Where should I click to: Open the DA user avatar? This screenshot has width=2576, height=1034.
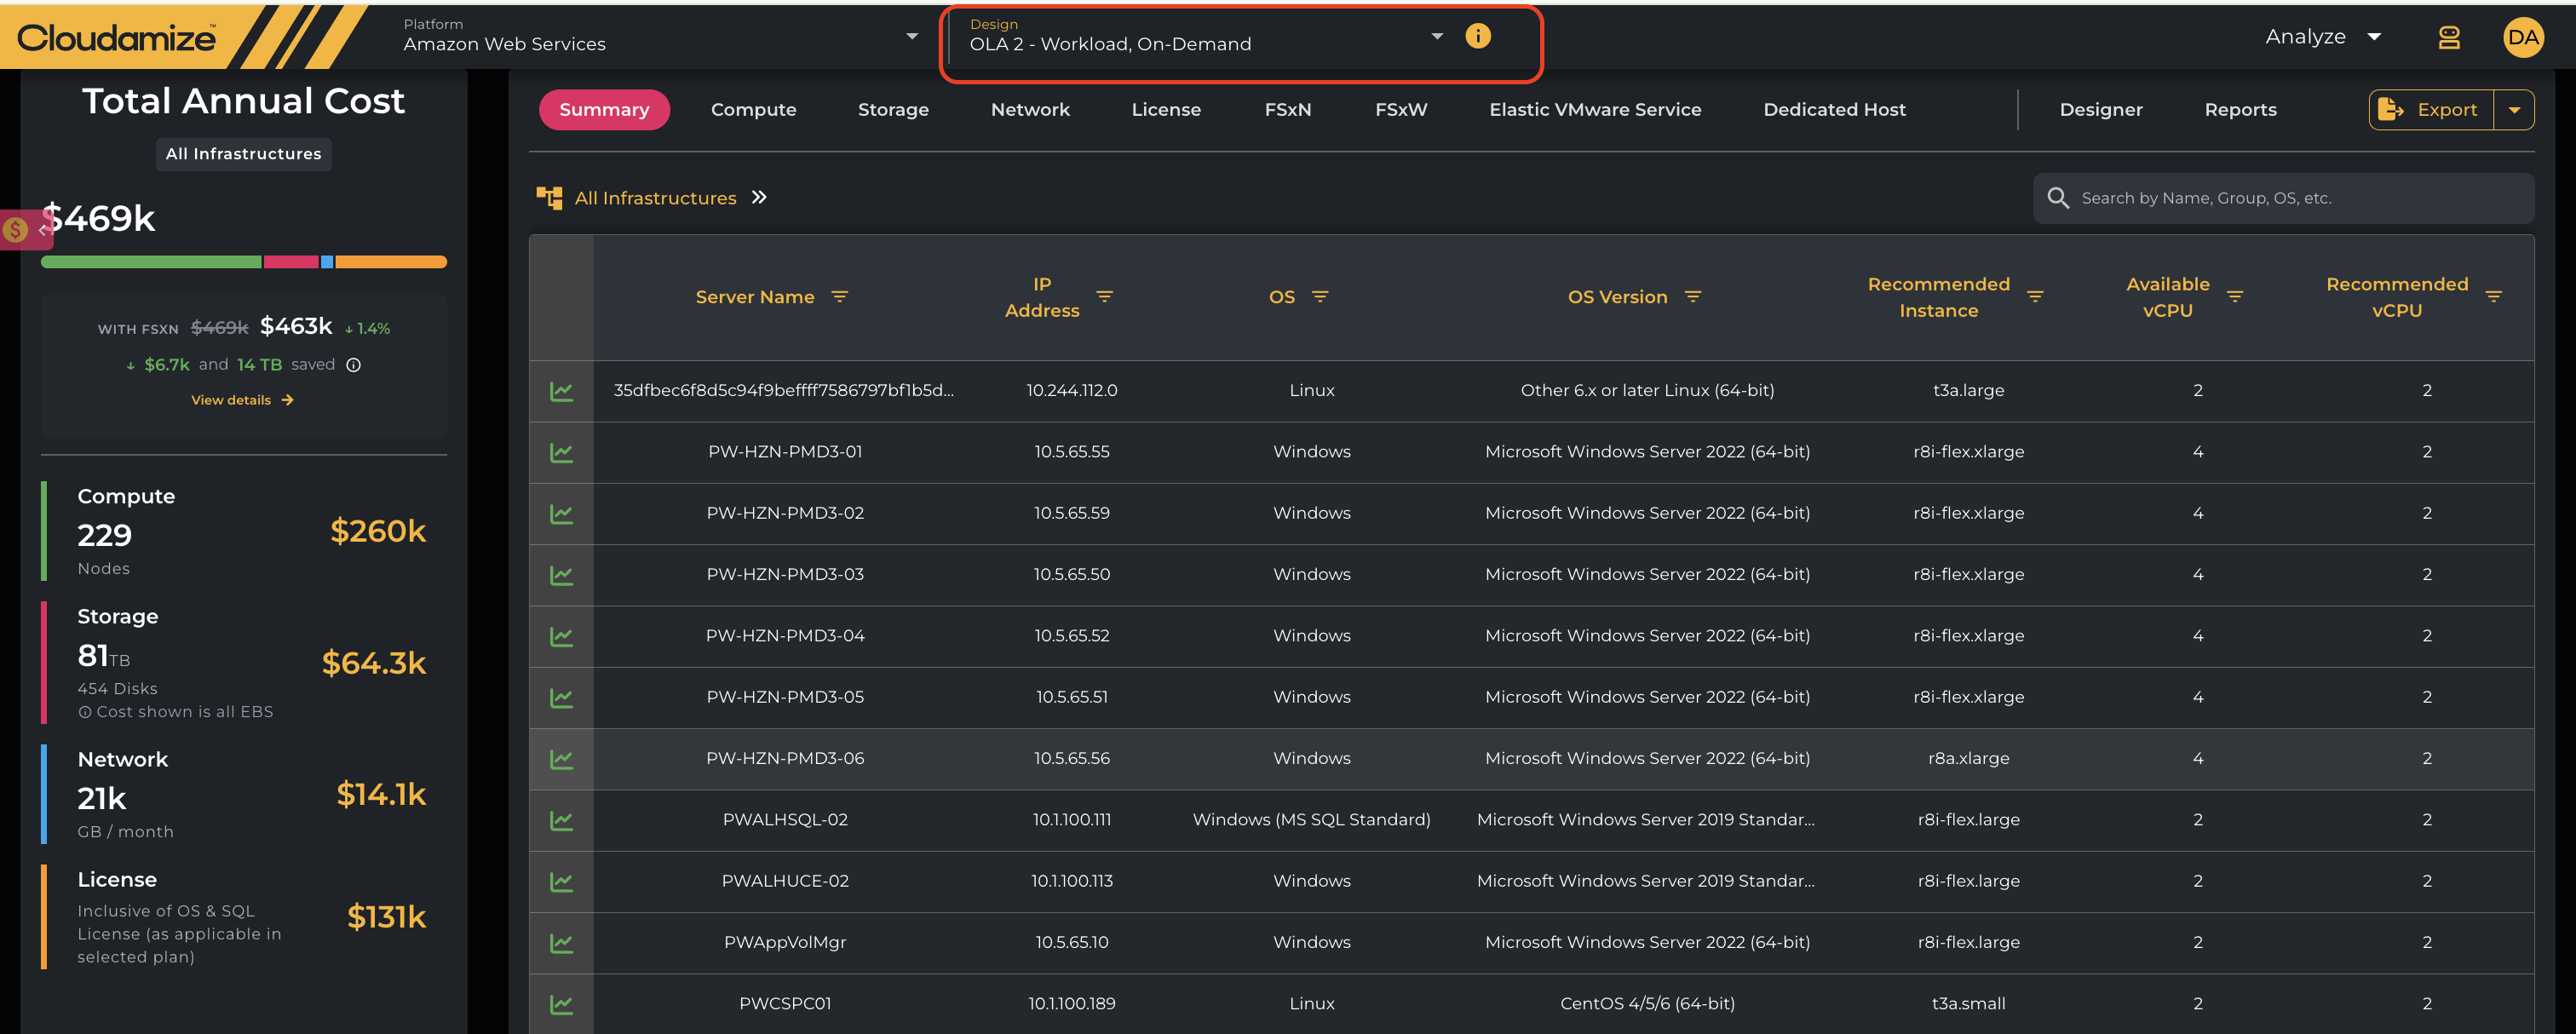[2523, 37]
